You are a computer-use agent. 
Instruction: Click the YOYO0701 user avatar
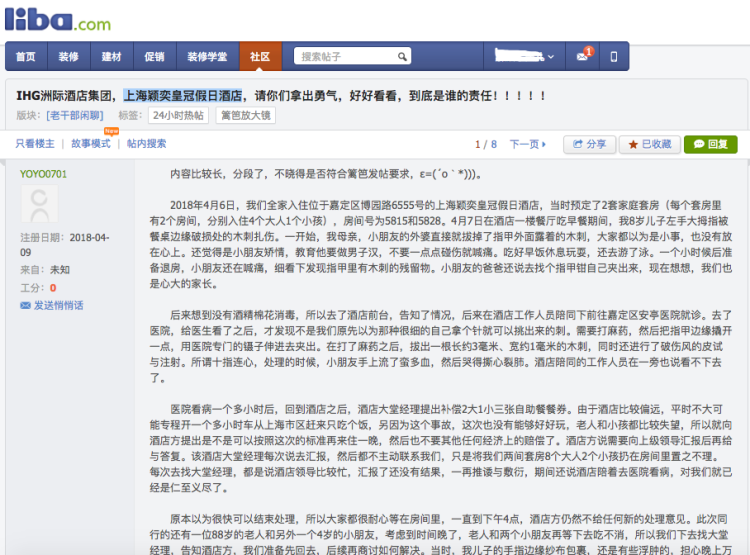click(x=42, y=205)
